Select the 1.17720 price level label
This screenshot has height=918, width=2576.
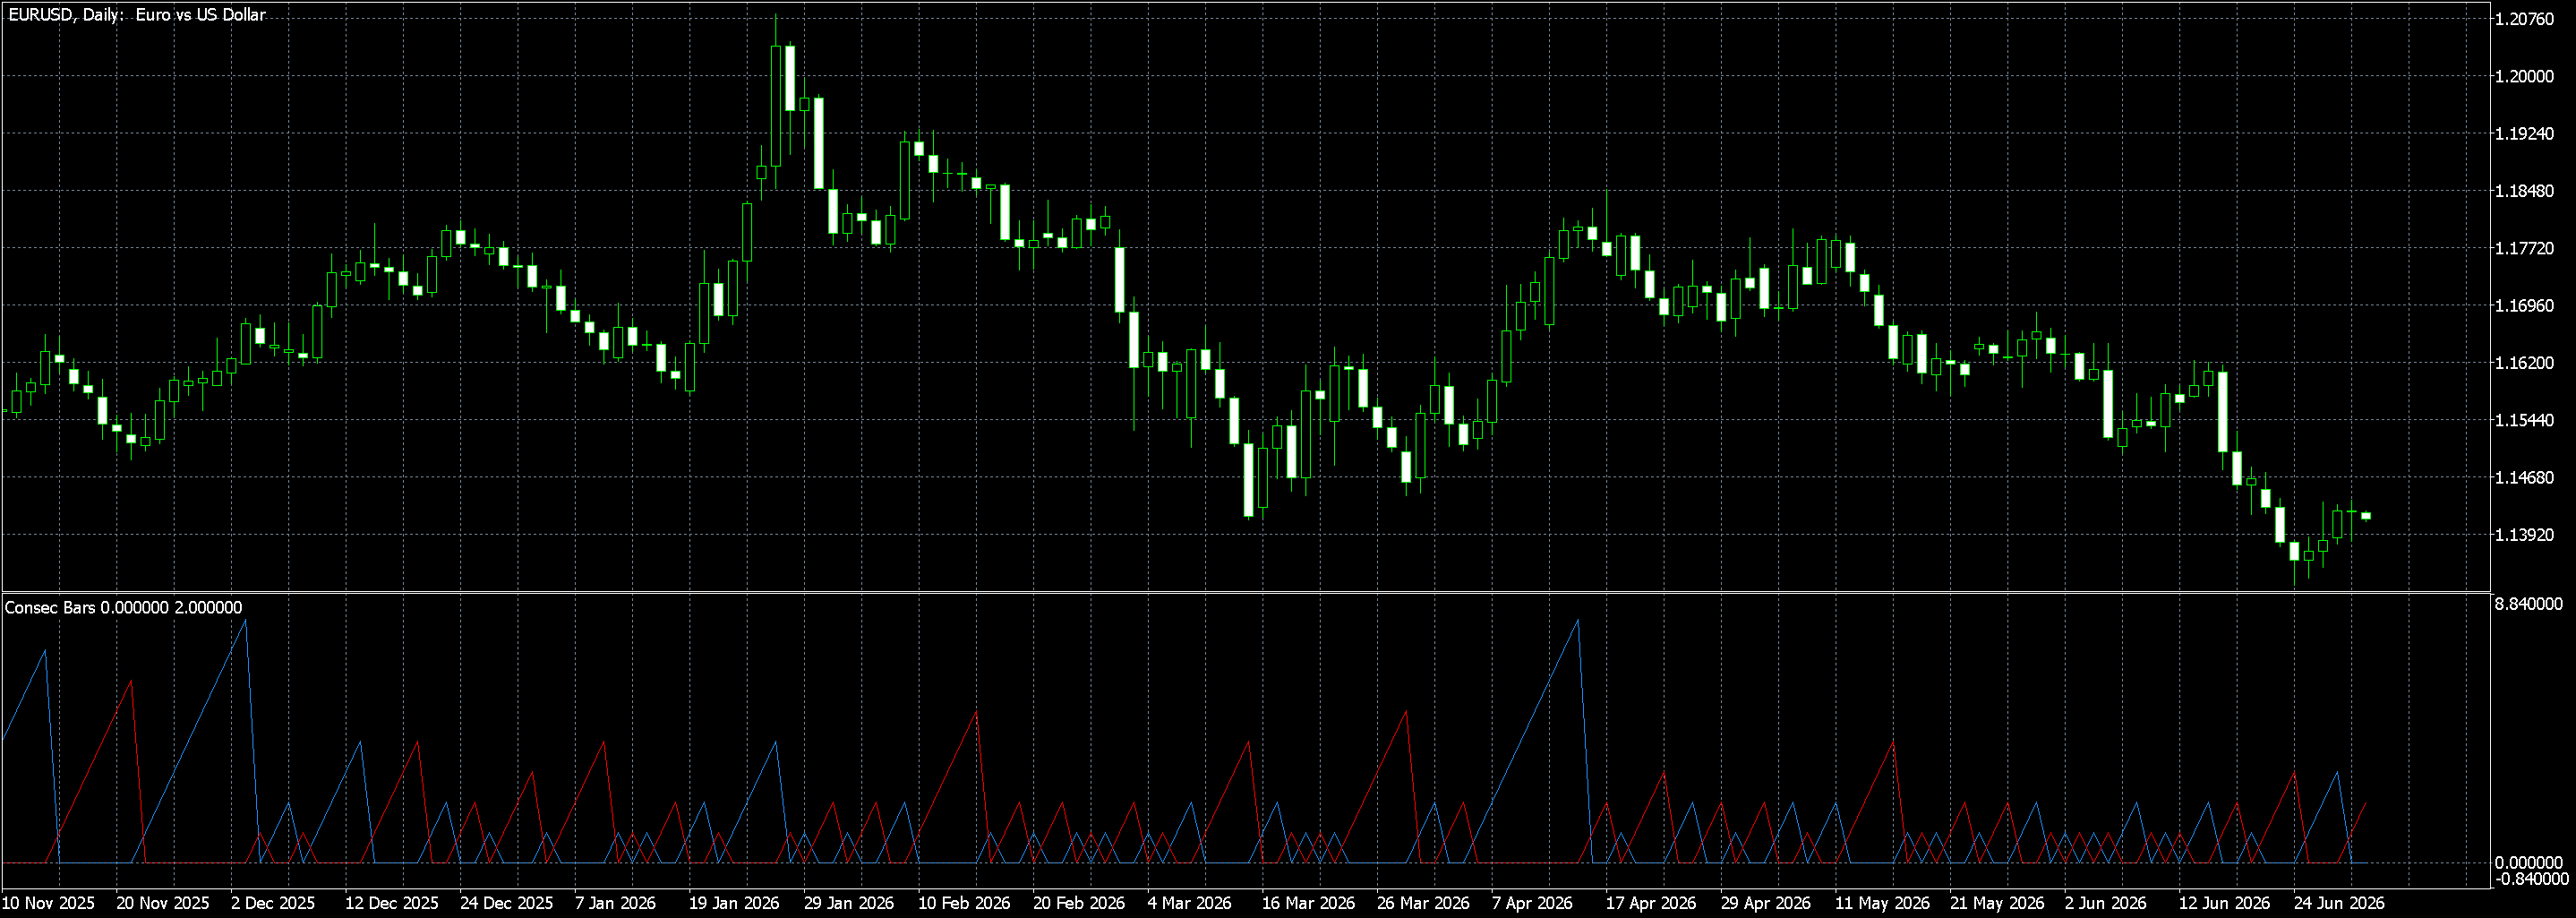click(x=2525, y=248)
